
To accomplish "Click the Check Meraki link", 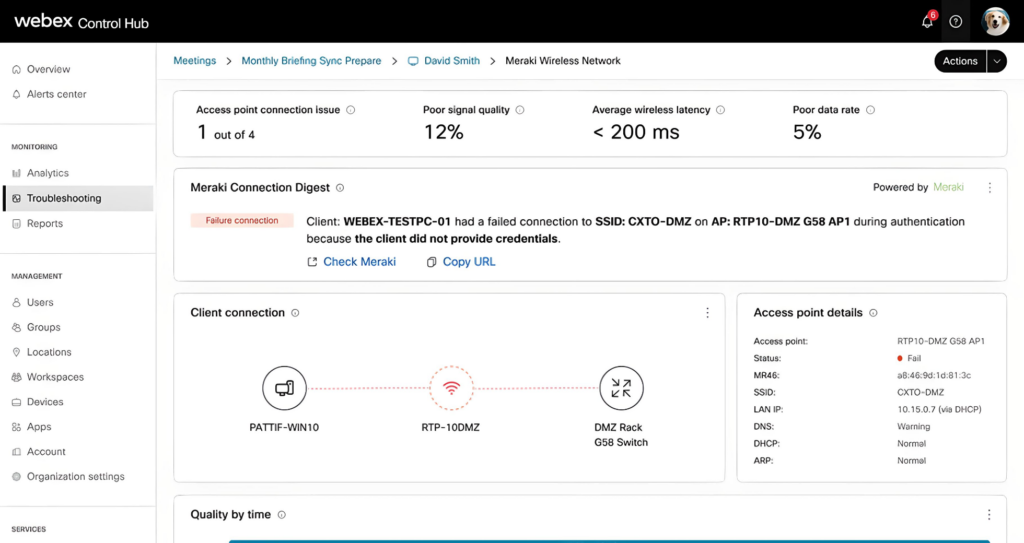I will [x=360, y=262].
